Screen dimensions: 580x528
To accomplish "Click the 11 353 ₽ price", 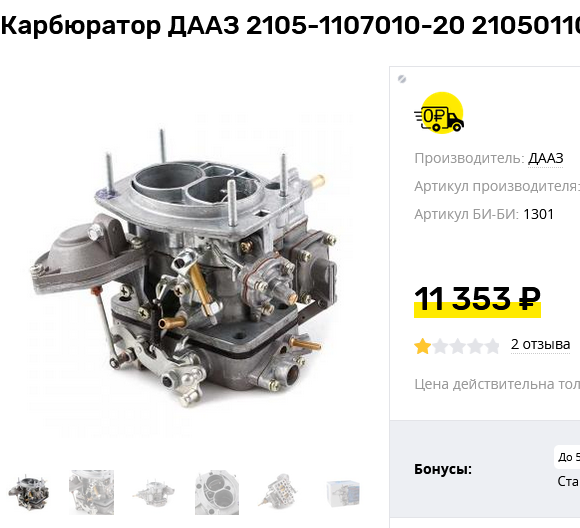I will click(x=477, y=300).
